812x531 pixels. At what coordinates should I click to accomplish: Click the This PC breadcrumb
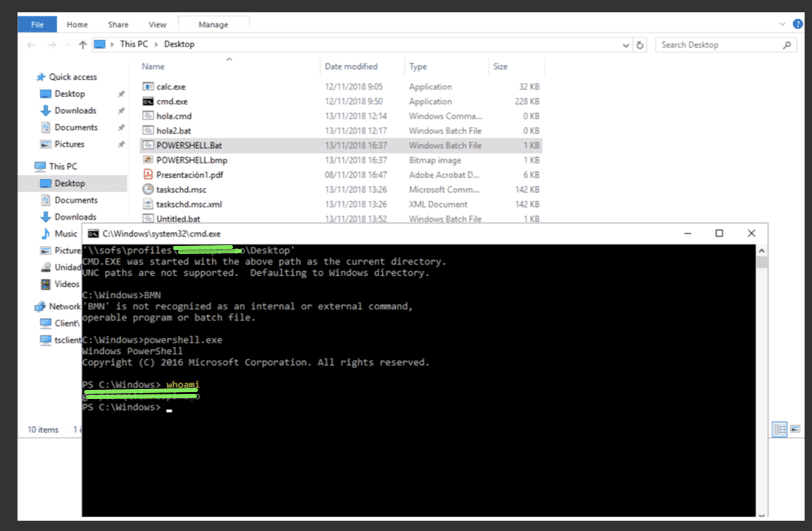click(x=134, y=44)
